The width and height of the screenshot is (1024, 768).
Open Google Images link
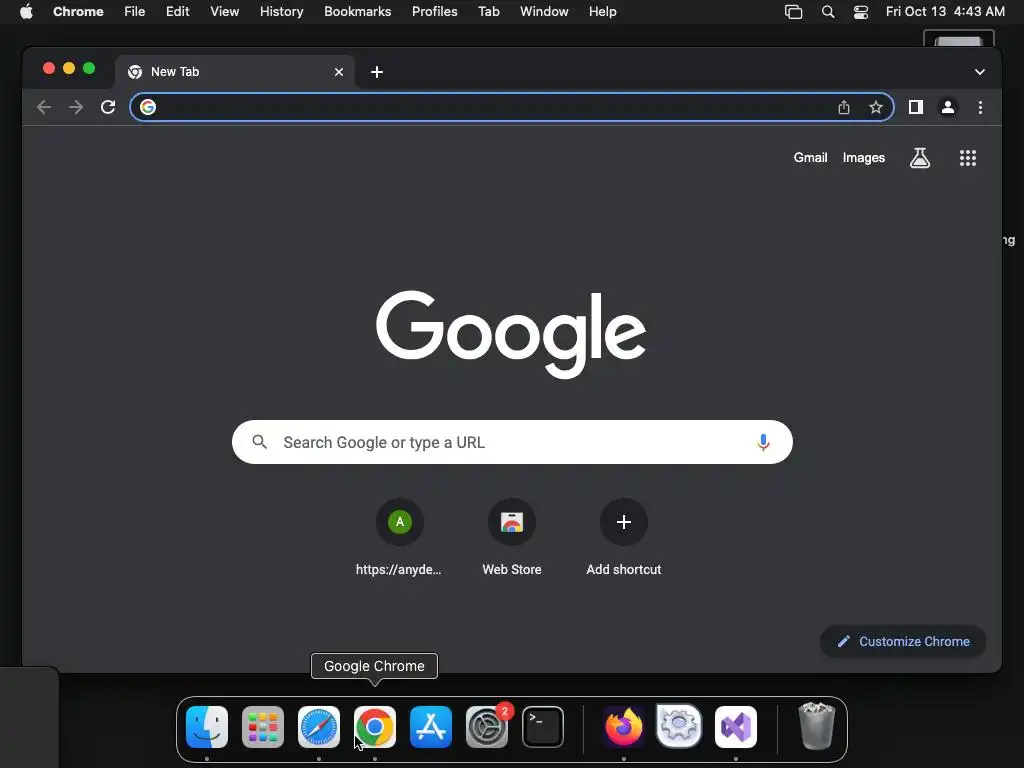click(x=863, y=157)
